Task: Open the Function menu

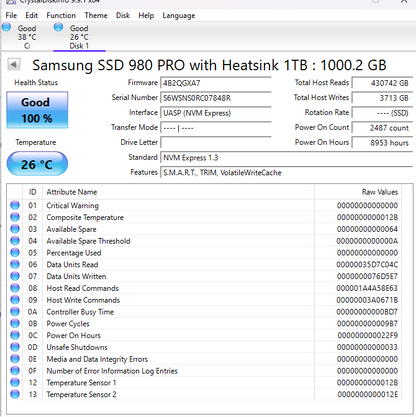Action: (61, 15)
